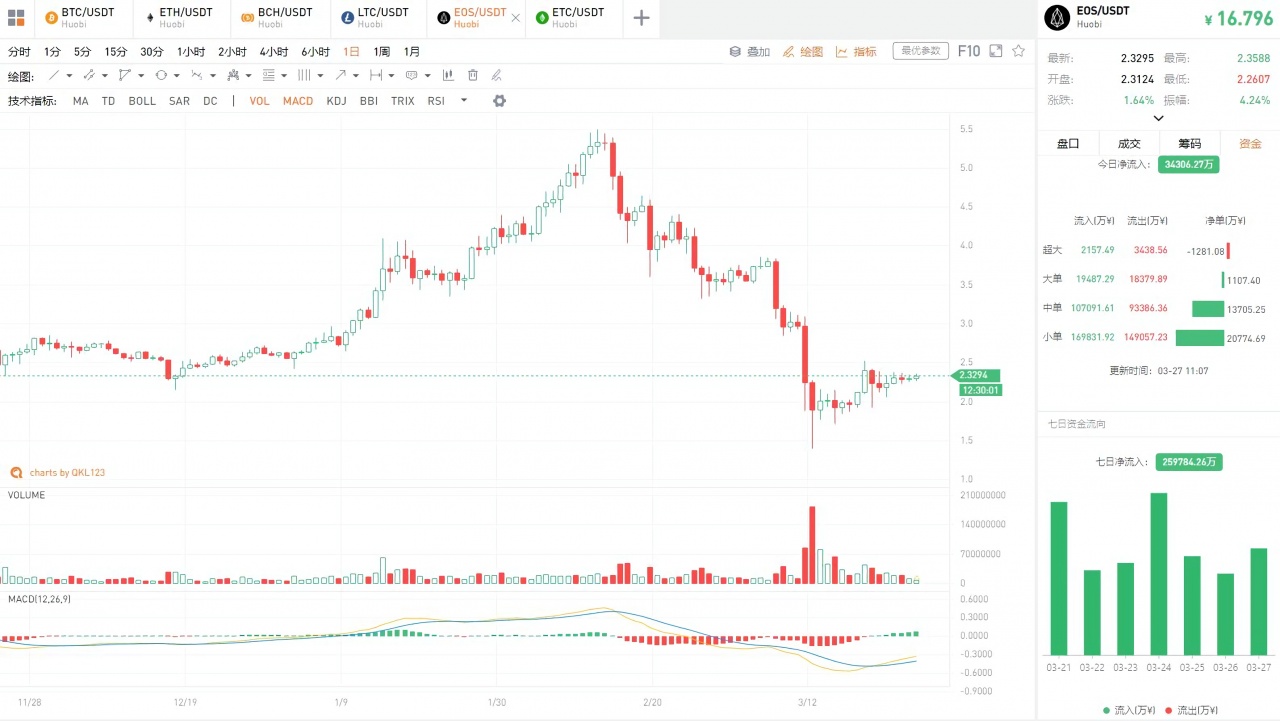
Task: Select the 15分 timeframe
Action: 116,52
